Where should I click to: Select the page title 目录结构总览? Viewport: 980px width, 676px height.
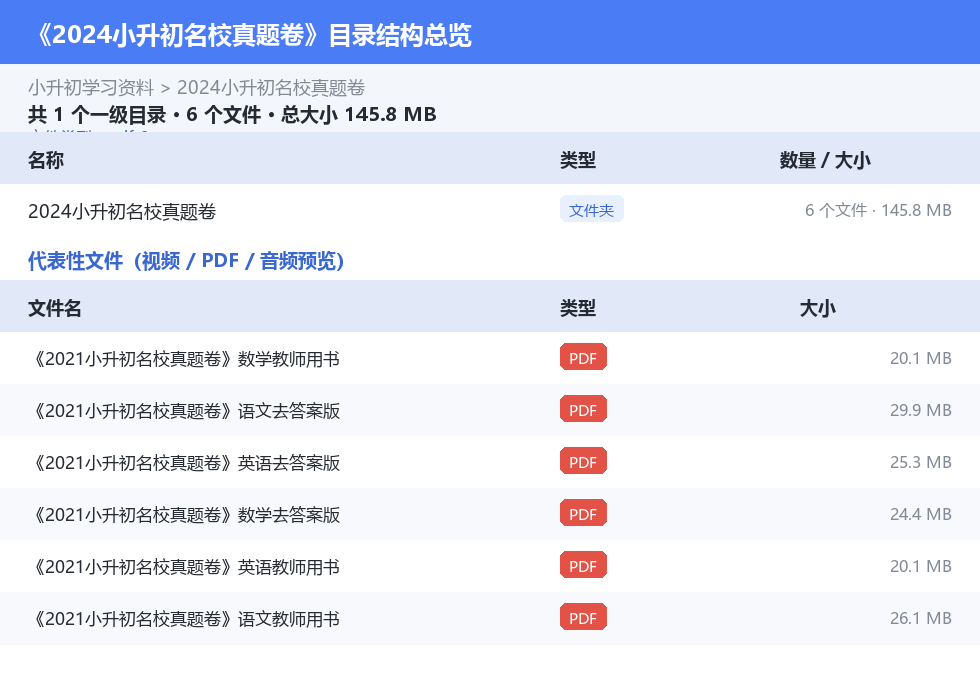tap(400, 35)
